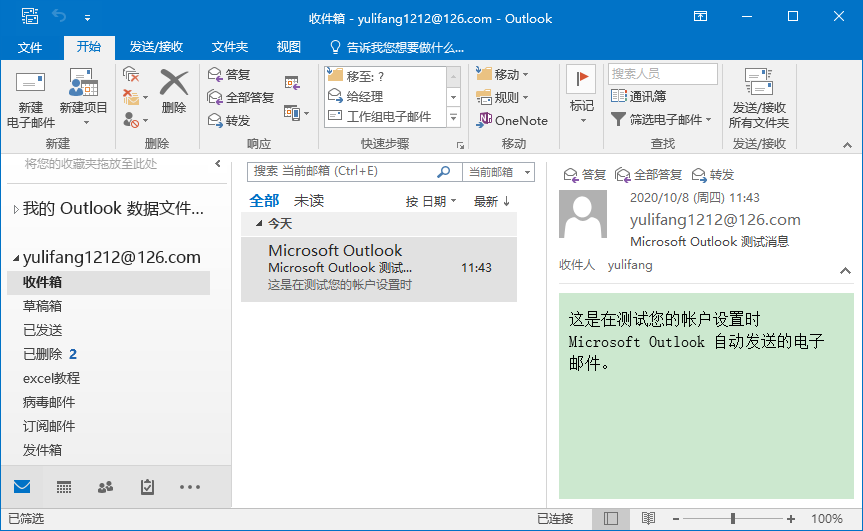Reply using ribbon 答复 button

(229, 74)
